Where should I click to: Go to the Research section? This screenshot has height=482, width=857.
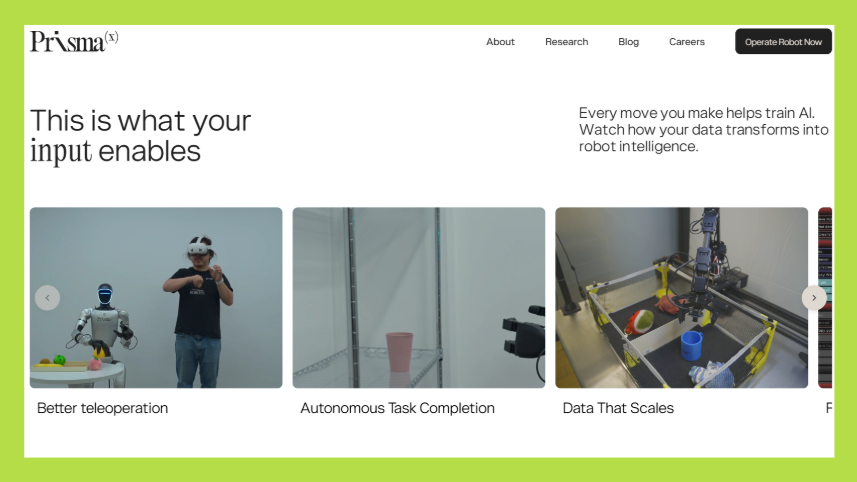click(x=566, y=42)
